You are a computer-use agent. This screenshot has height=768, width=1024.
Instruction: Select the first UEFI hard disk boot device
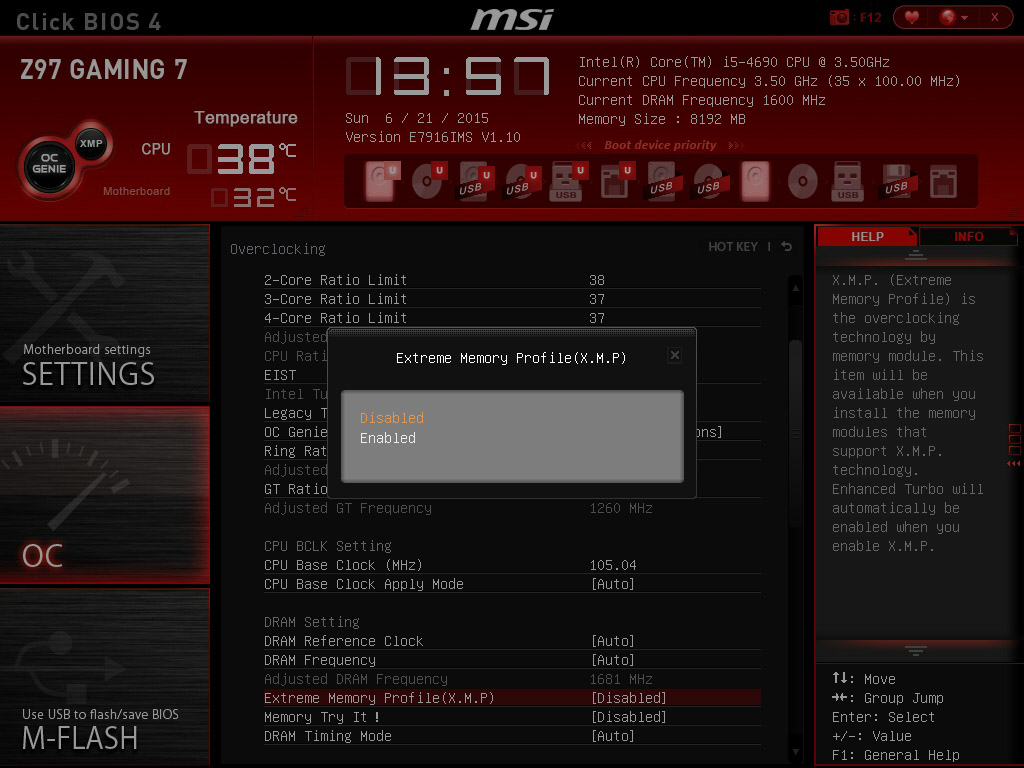382,181
